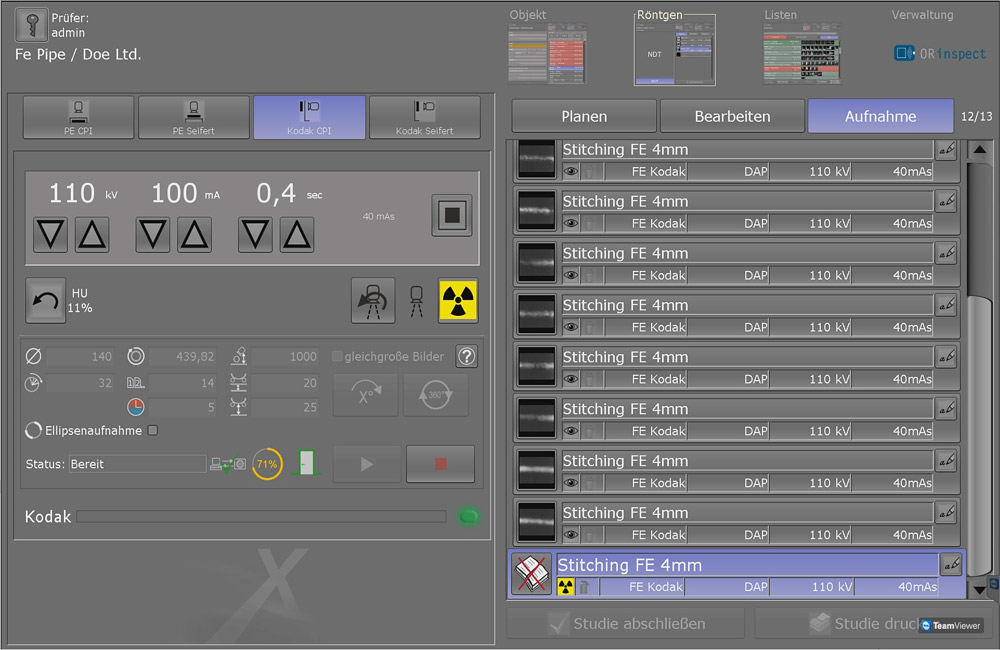
Task: Open the help question mark button
Action: (467, 356)
